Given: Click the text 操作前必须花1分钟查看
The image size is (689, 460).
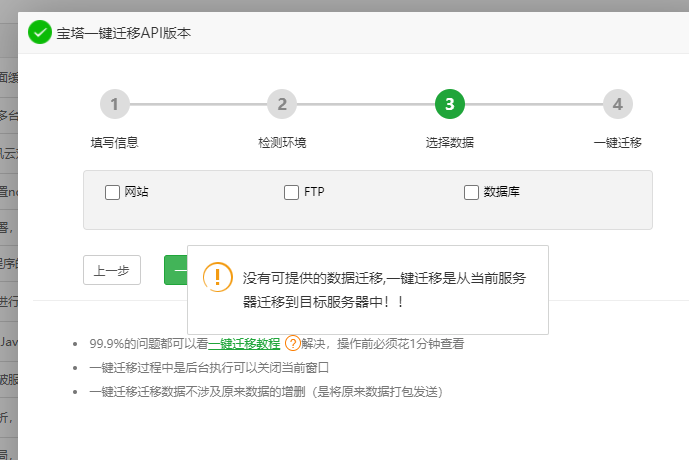Looking at the screenshot, I should pyautogui.click(x=401, y=344).
